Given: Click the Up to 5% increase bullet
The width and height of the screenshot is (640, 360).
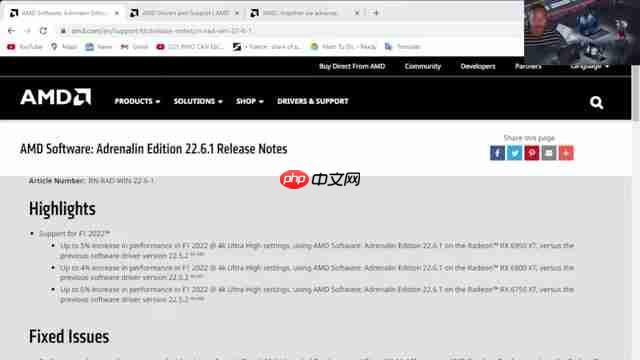Looking at the screenshot, I should pos(317,251).
